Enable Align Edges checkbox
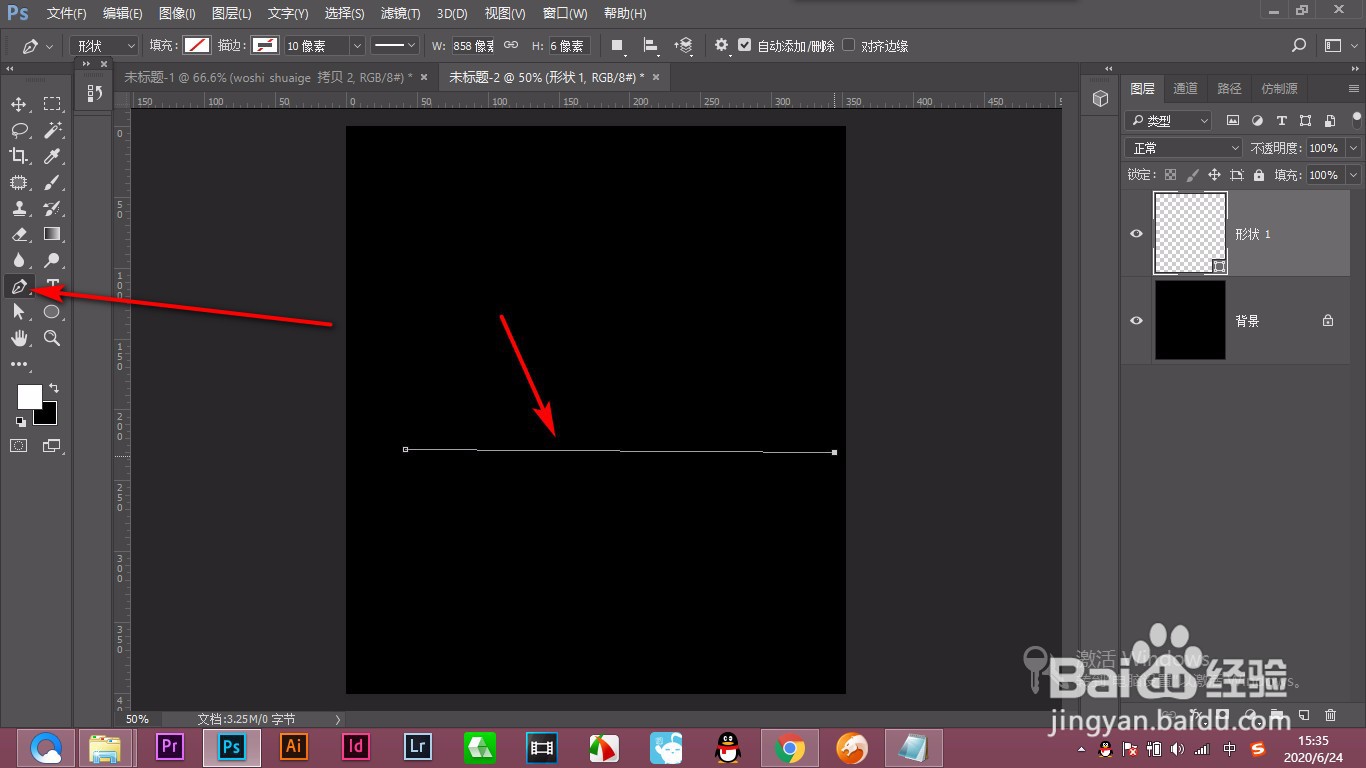The width and height of the screenshot is (1366, 768). coord(849,45)
